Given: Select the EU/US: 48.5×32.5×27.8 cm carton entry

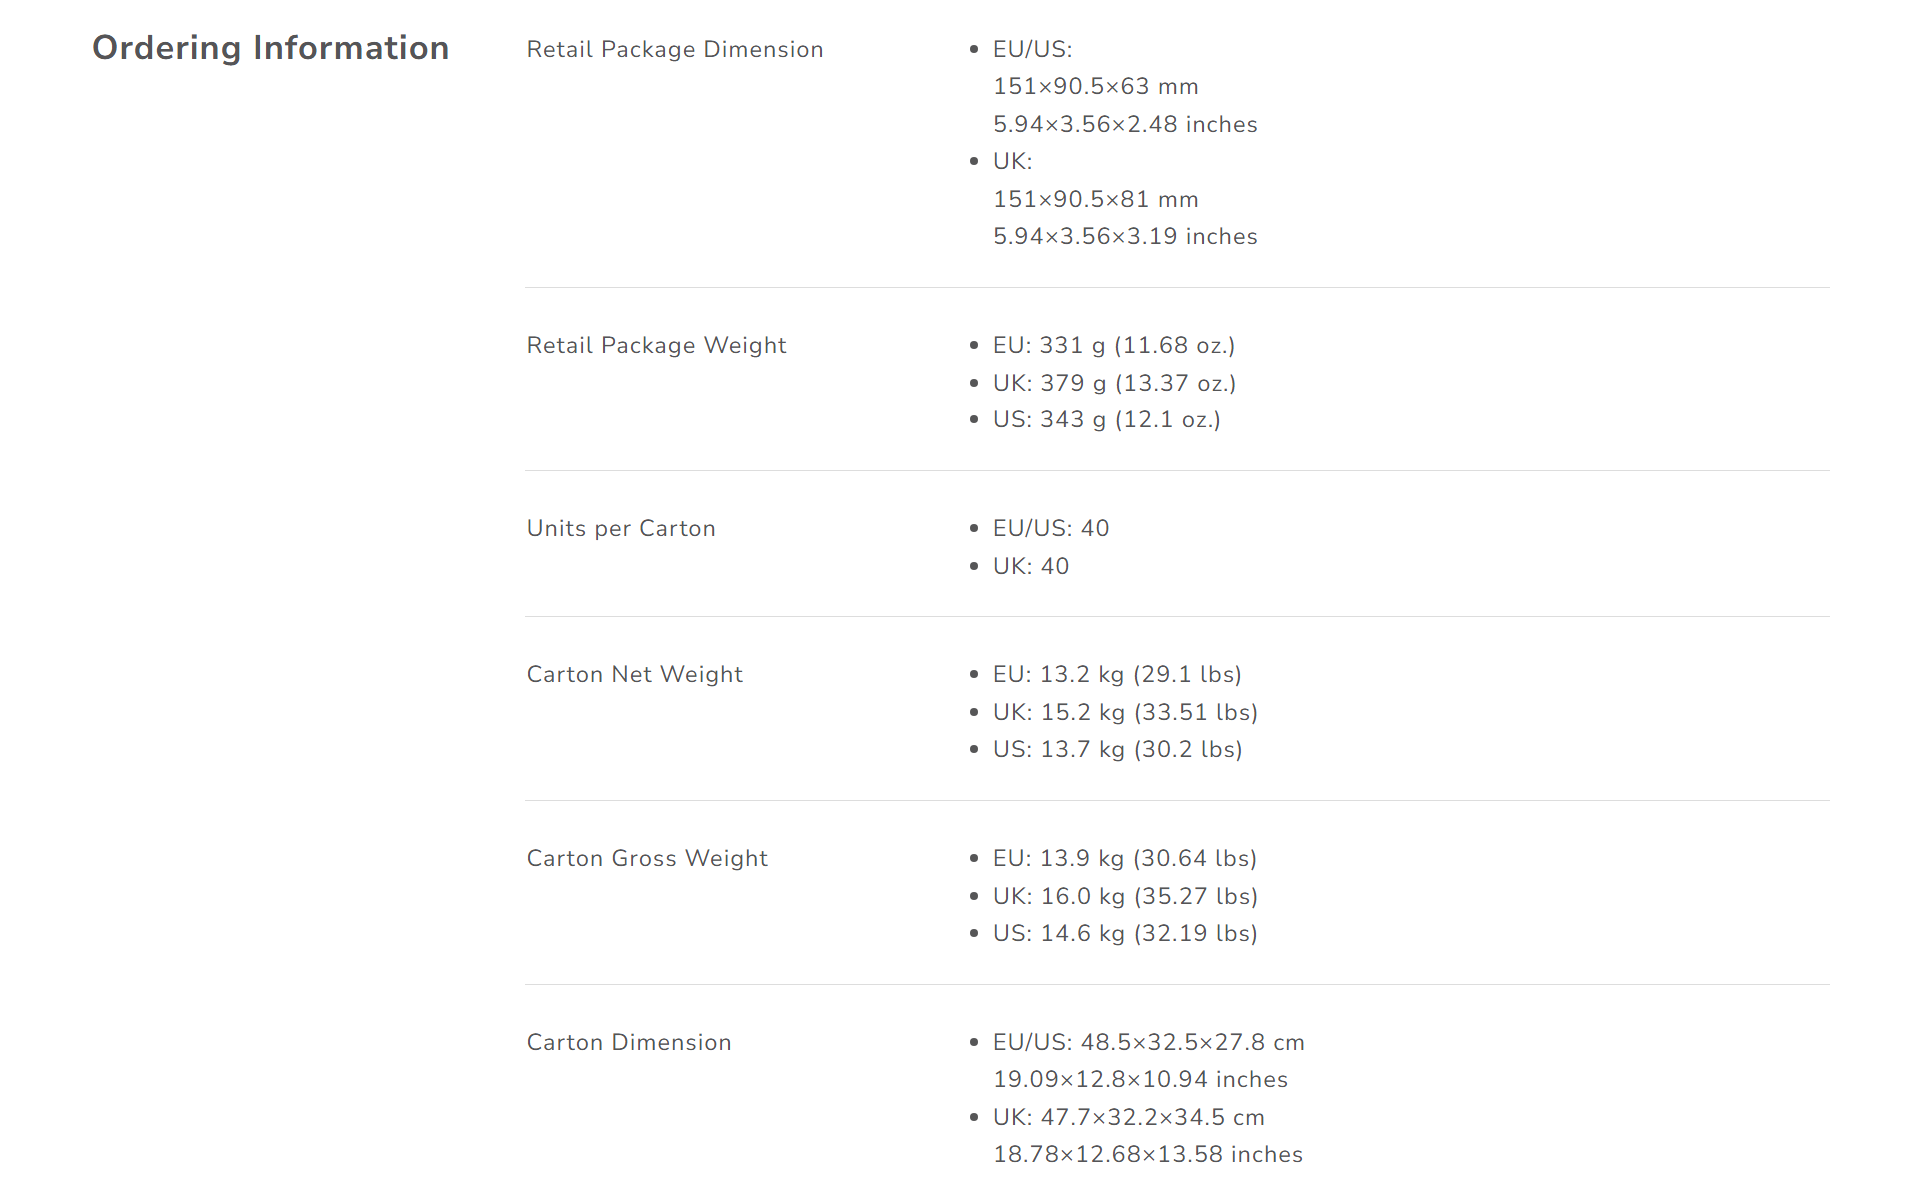Looking at the screenshot, I should [1149, 1042].
